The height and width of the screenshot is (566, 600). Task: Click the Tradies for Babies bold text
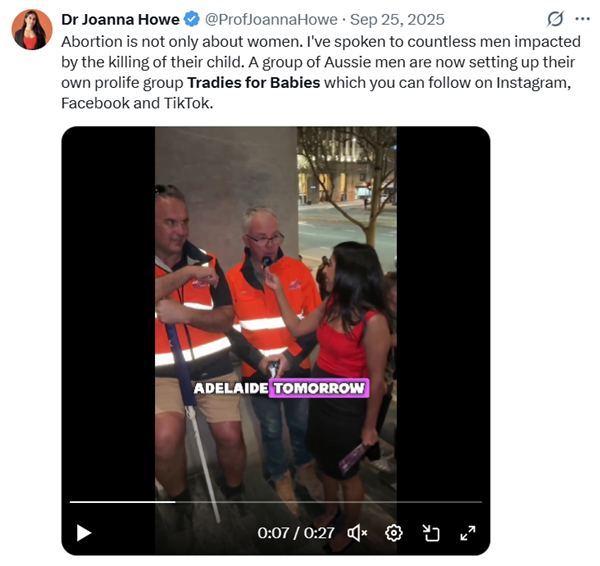253,83
